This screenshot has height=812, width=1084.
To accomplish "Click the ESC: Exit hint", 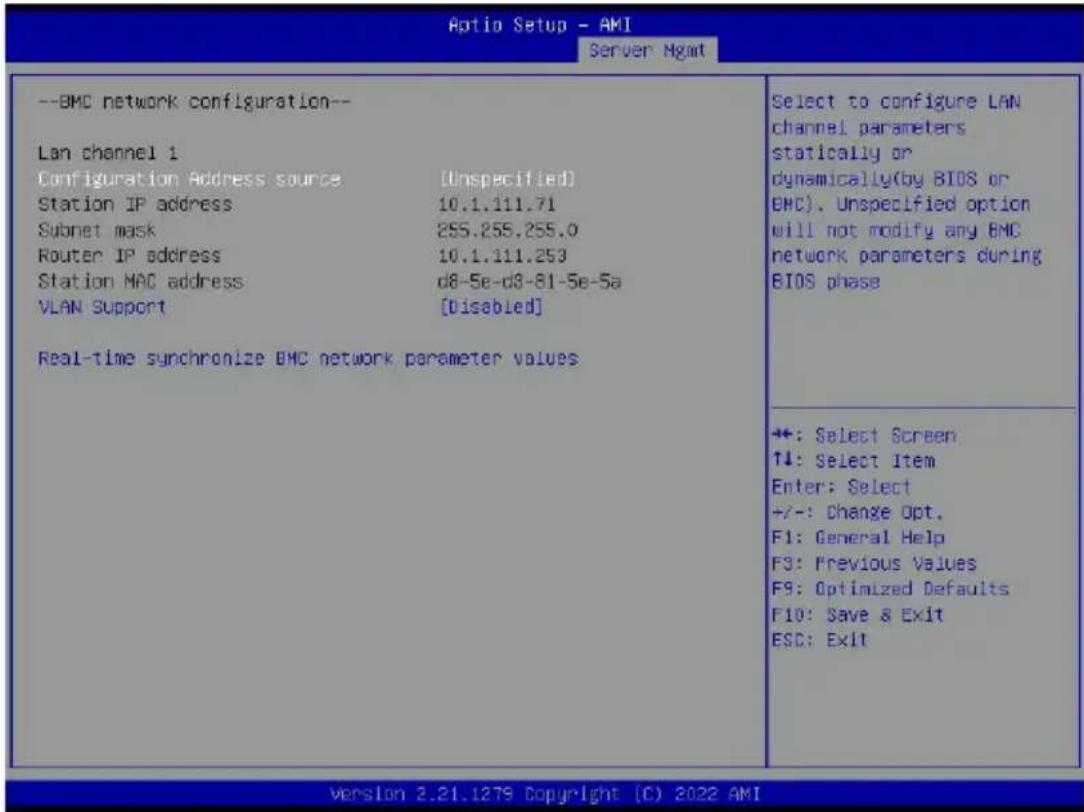I will tap(819, 640).
